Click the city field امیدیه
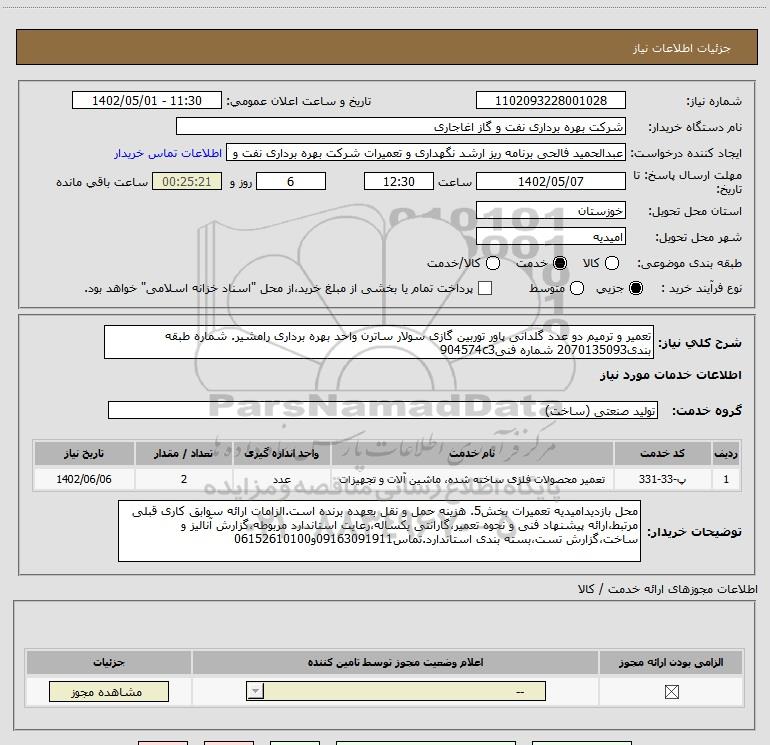The height and width of the screenshot is (745, 770). point(550,237)
